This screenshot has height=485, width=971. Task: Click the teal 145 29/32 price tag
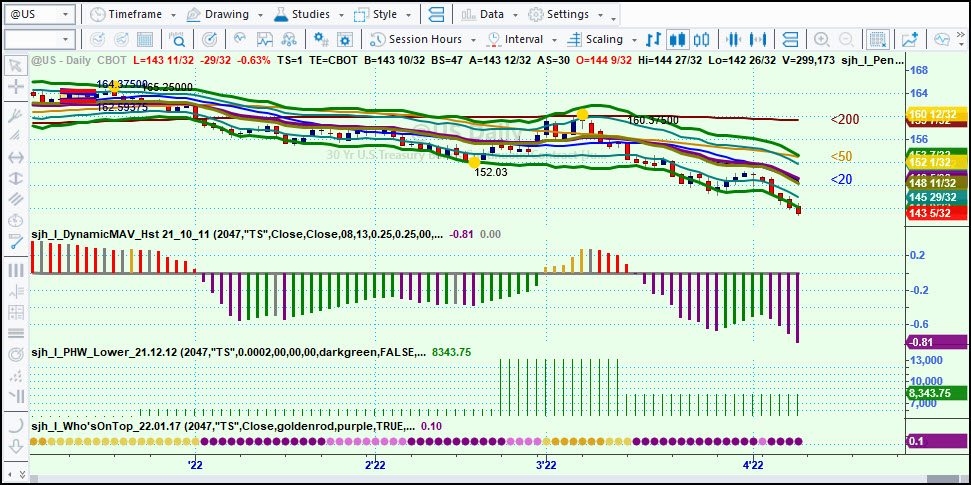[936, 197]
